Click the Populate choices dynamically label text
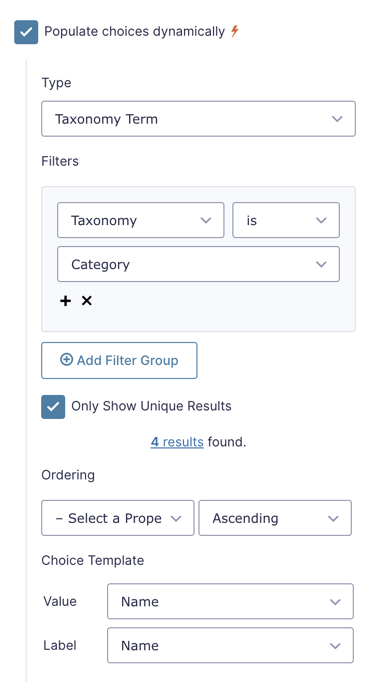 (x=134, y=32)
